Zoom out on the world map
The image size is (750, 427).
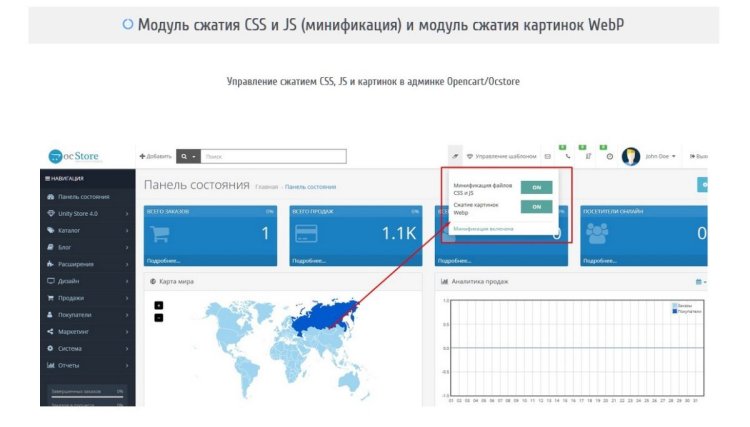pyautogui.click(x=158, y=317)
